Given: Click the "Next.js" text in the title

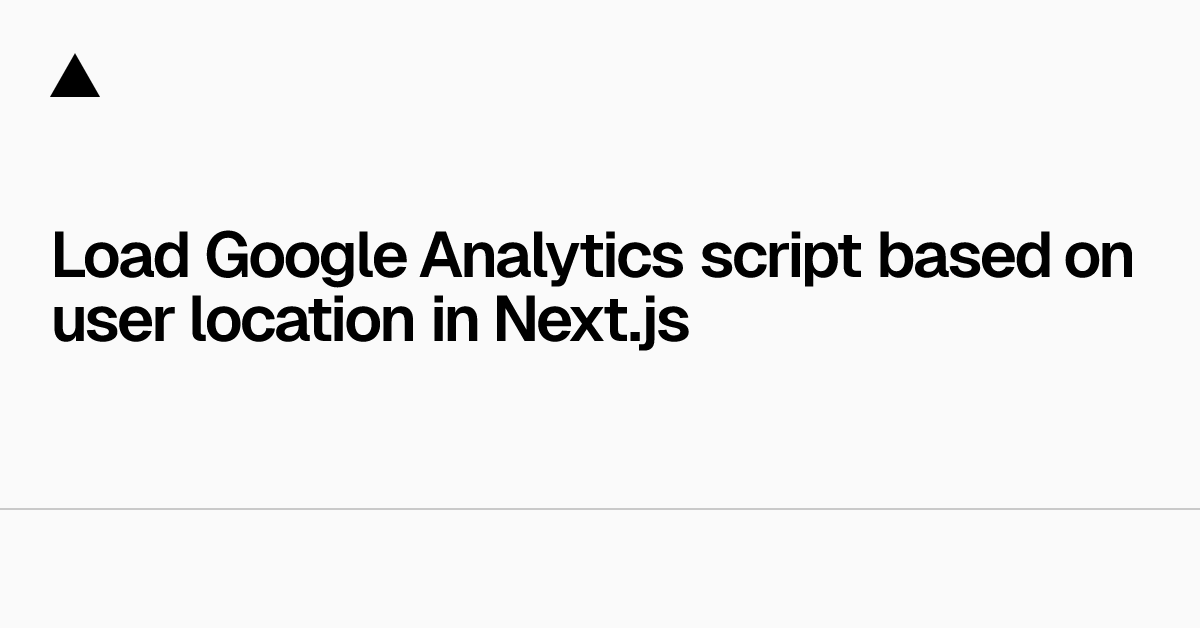Looking at the screenshot, I should point(592,321).
